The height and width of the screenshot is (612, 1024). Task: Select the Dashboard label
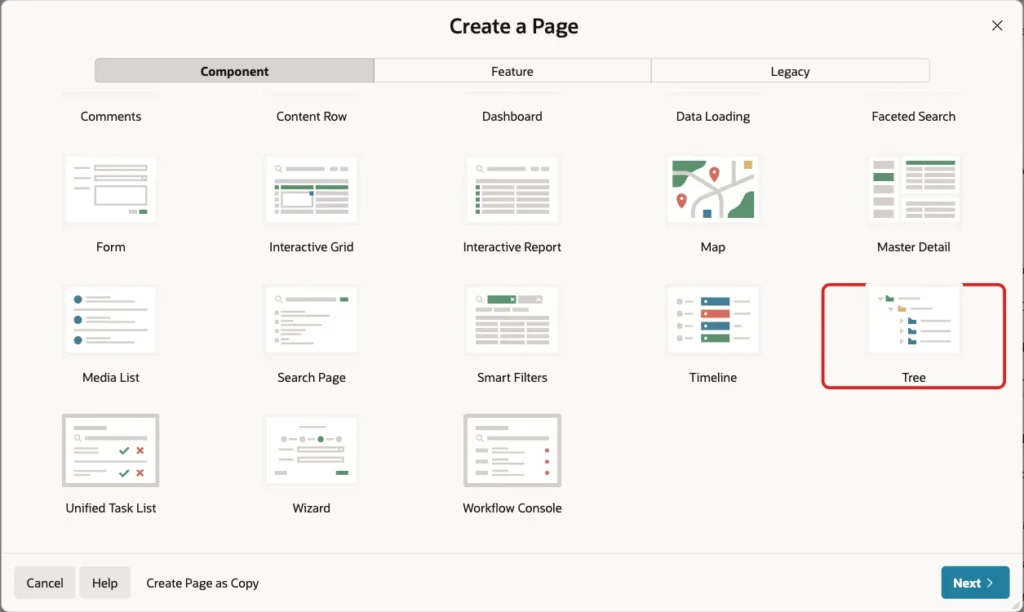click(x=512, y=116)
